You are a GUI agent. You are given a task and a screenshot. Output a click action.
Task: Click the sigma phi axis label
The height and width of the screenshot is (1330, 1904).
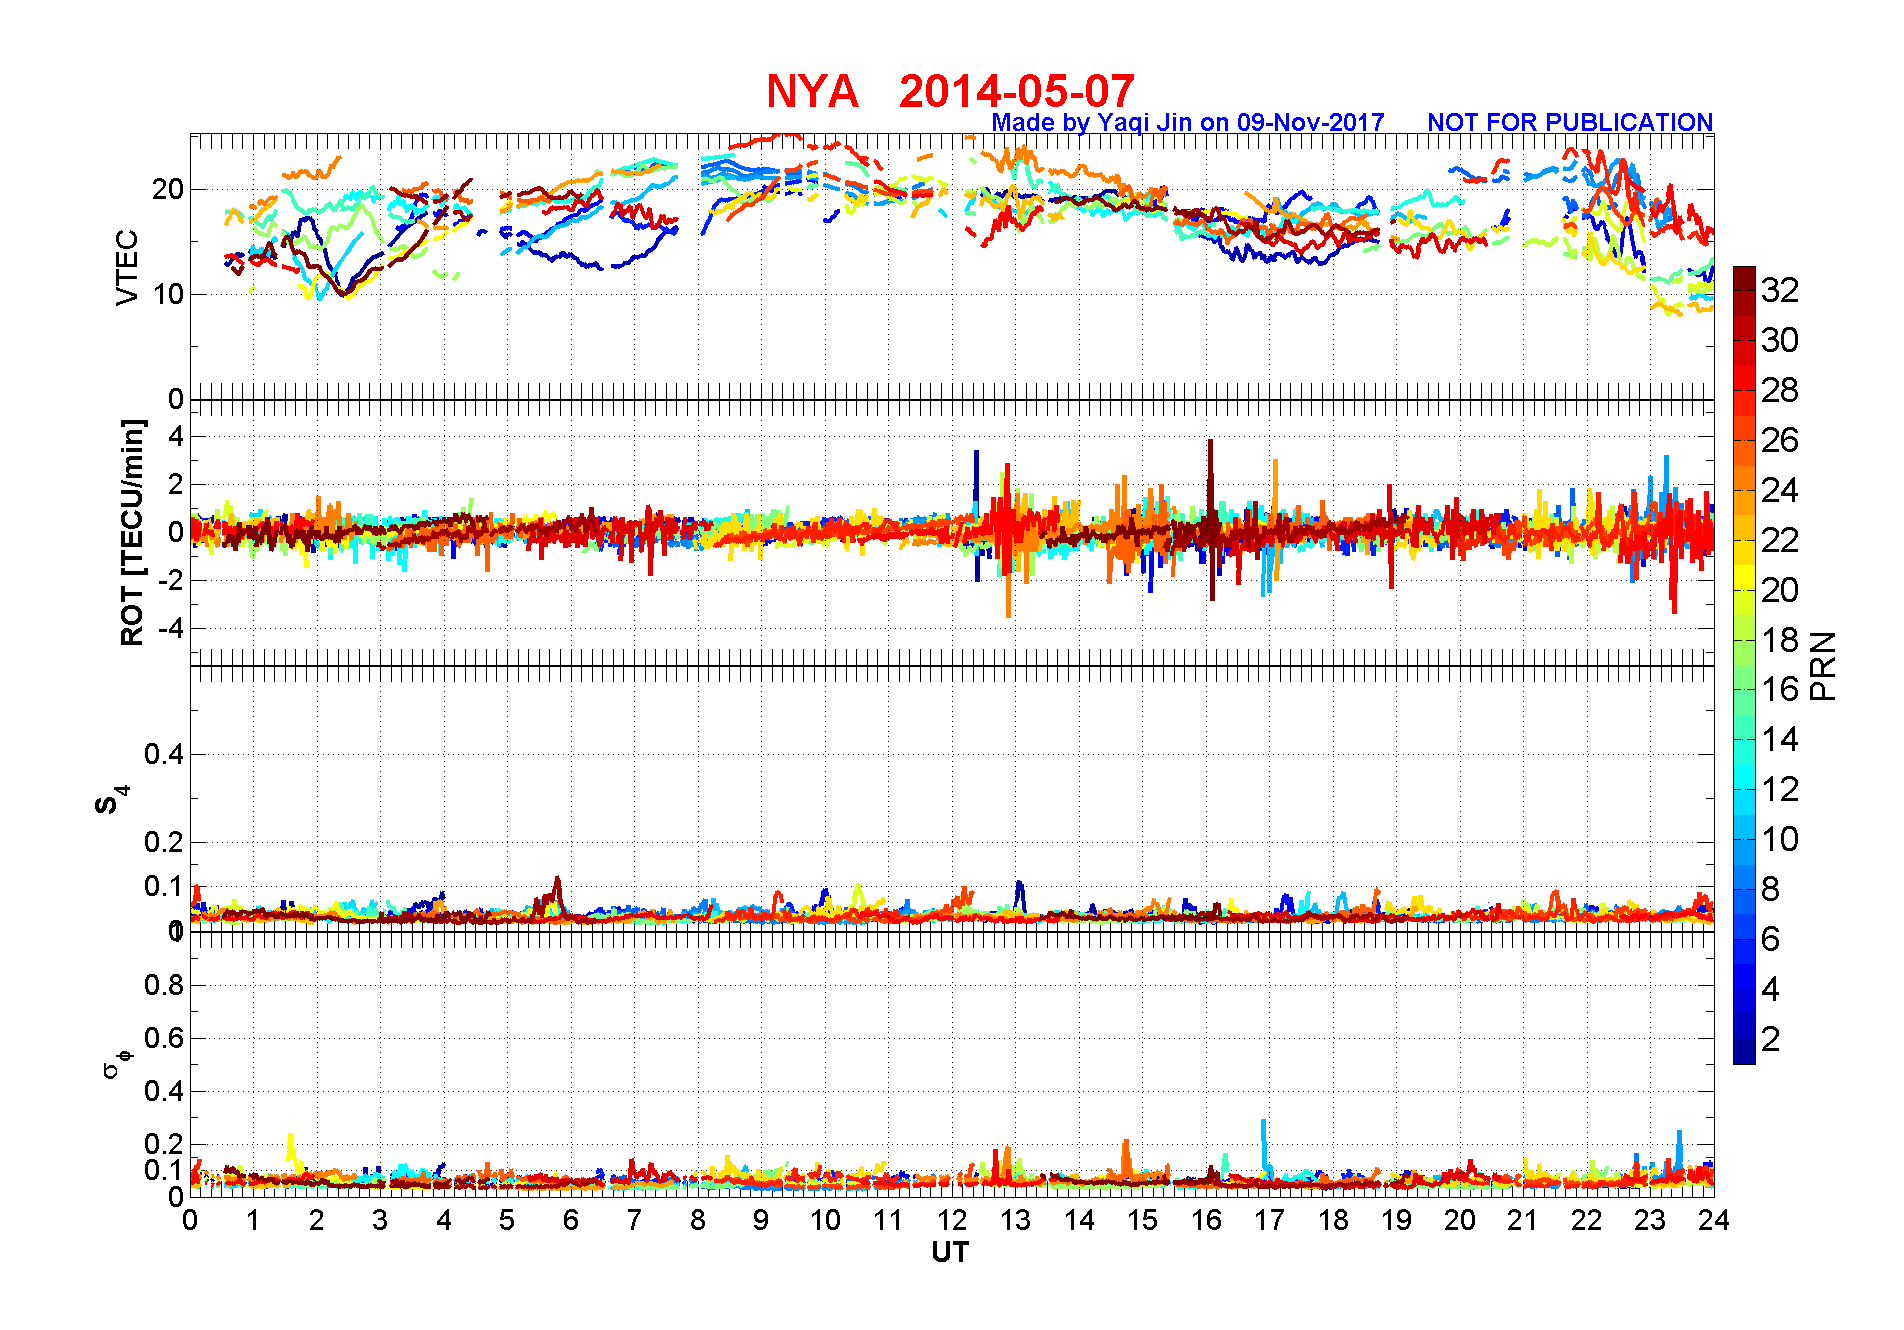116,1063
